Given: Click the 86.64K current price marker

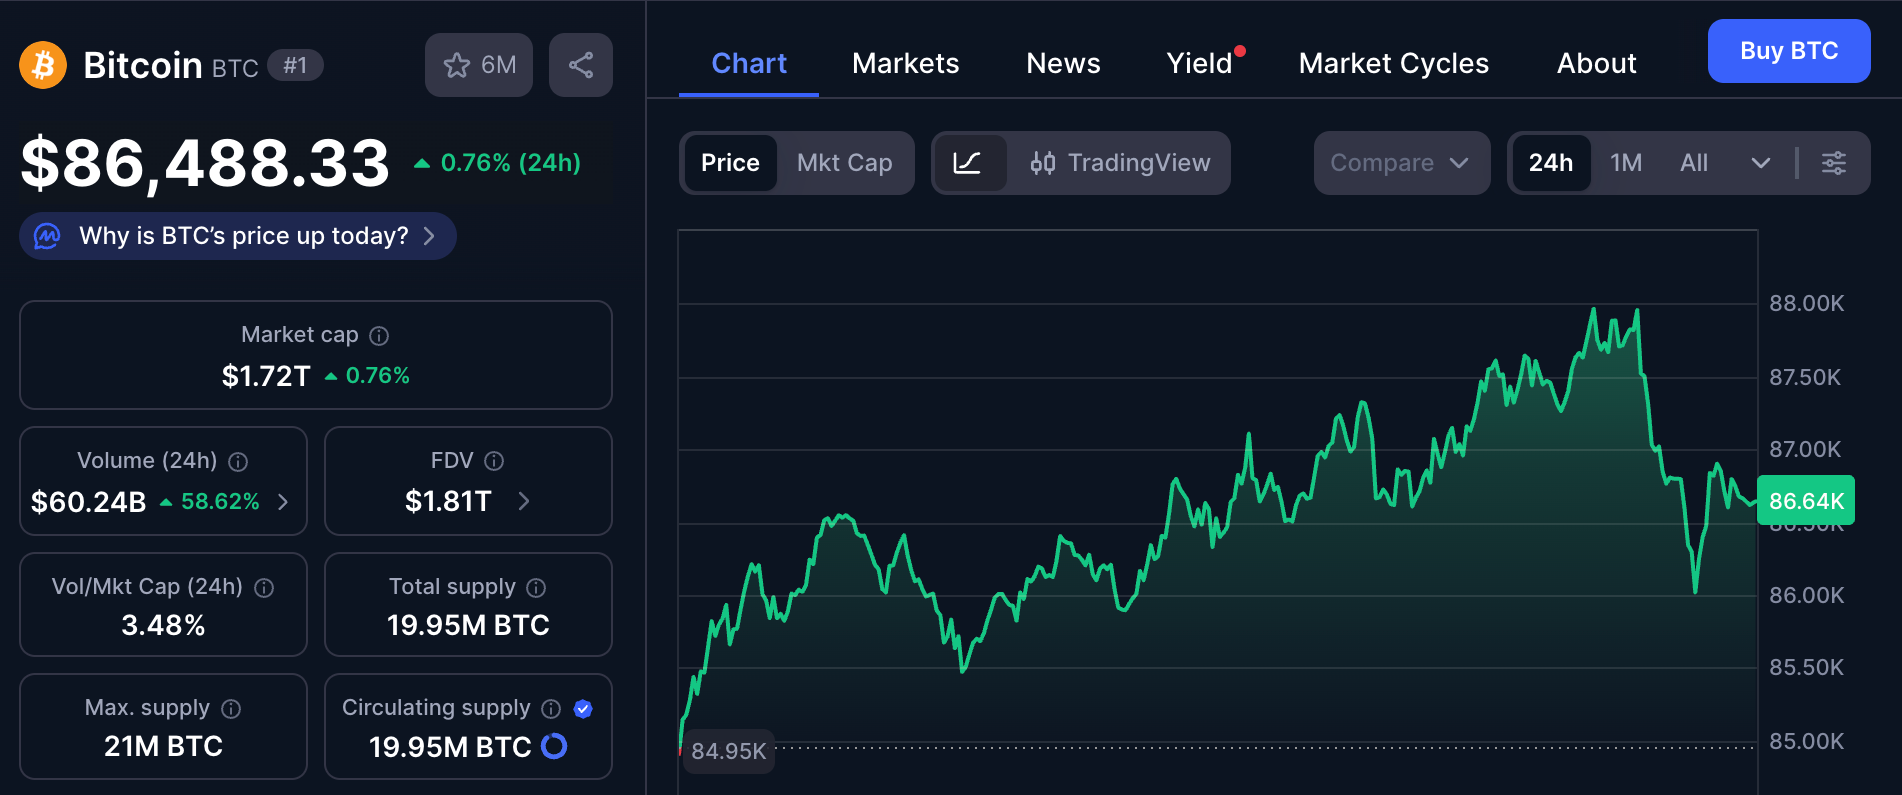Looking at the screenshot, I should click(x=1805, y=501).
